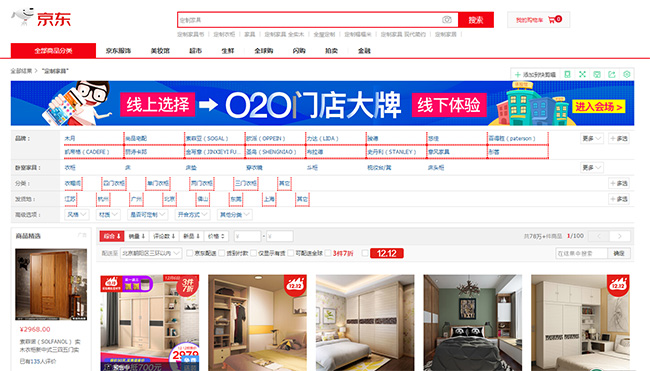Click the green settings gear icon

[x=626, y=74]
